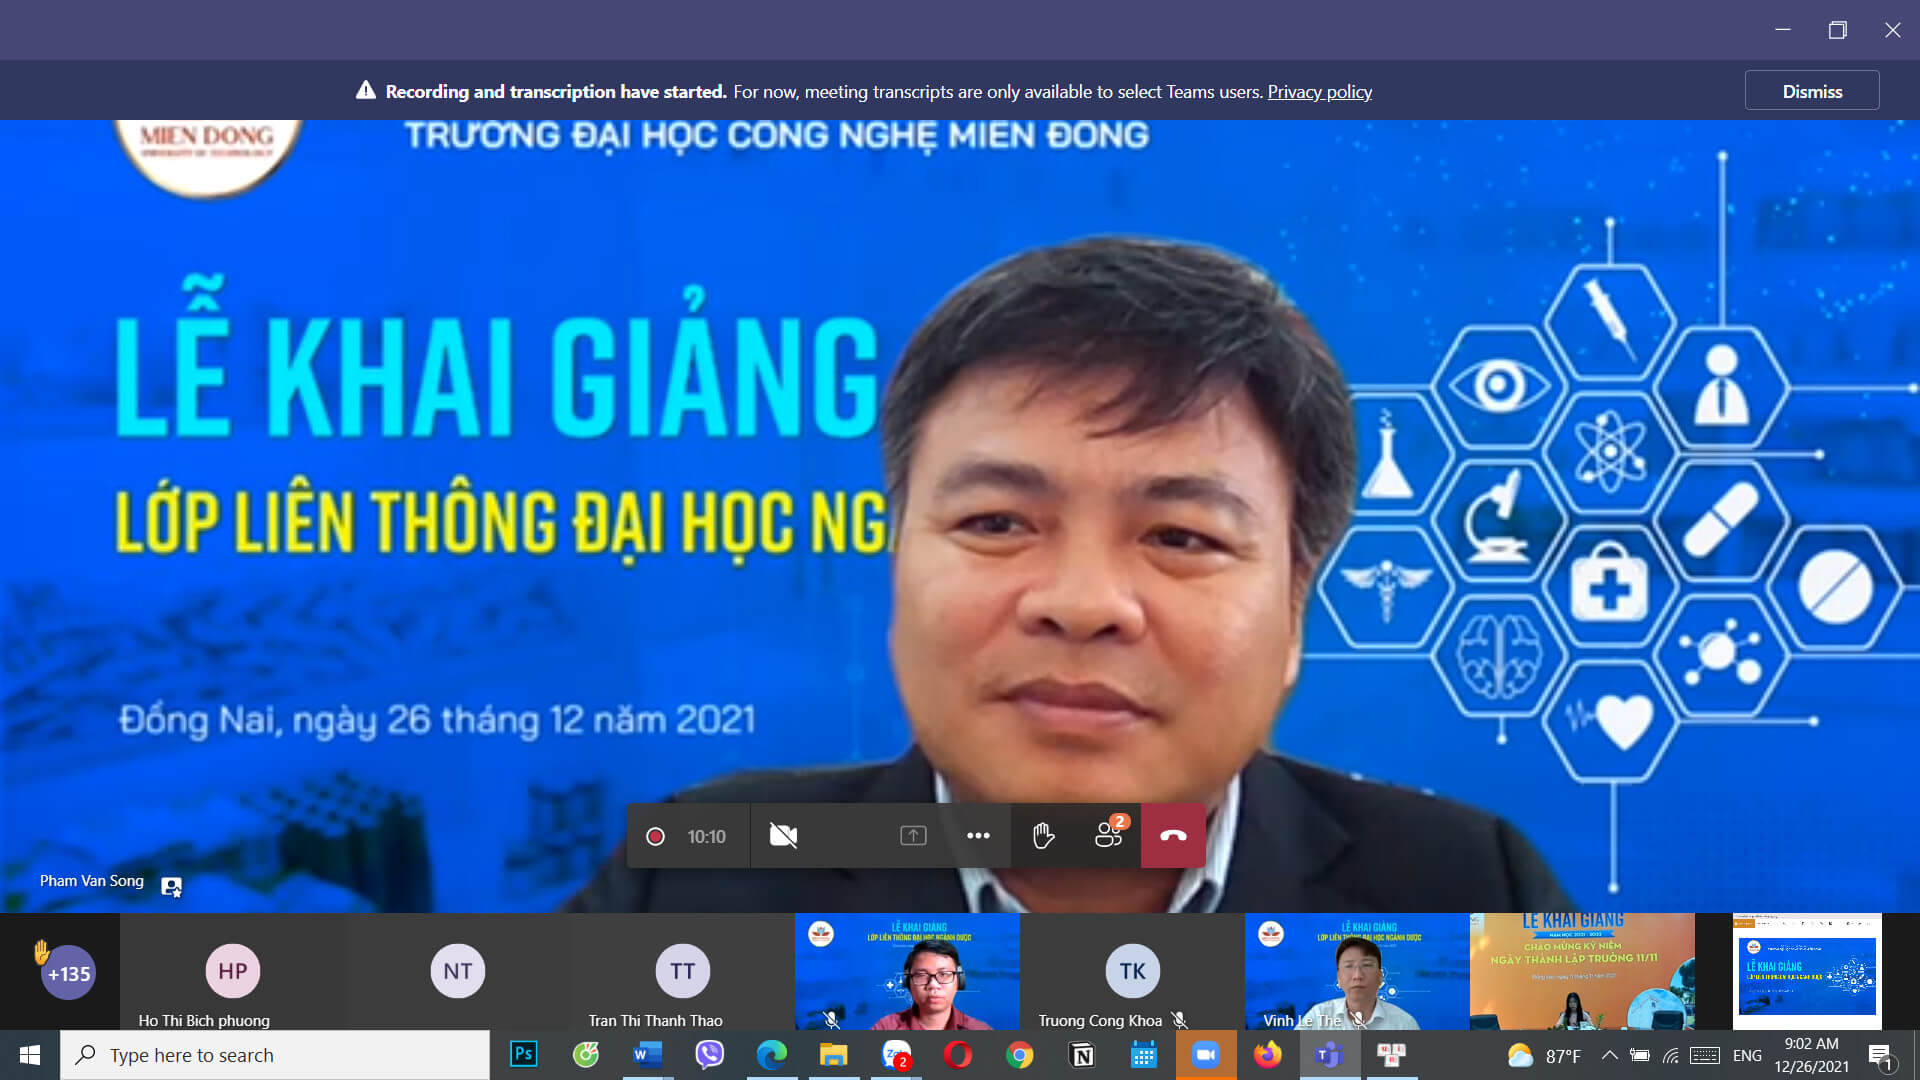Launch Firefox from the taskbar
This screenshot has width=1920, height=1080.
[1268, 1054]
